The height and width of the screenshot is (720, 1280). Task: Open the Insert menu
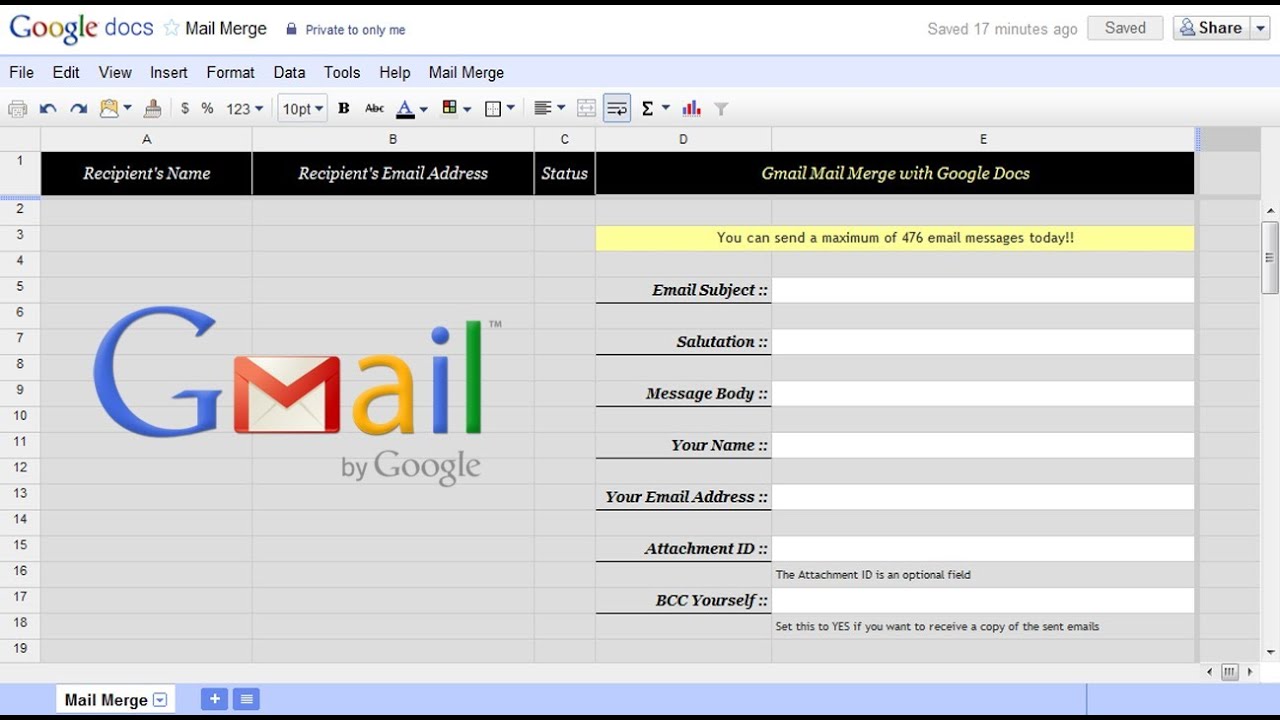(x=169, y=72)
